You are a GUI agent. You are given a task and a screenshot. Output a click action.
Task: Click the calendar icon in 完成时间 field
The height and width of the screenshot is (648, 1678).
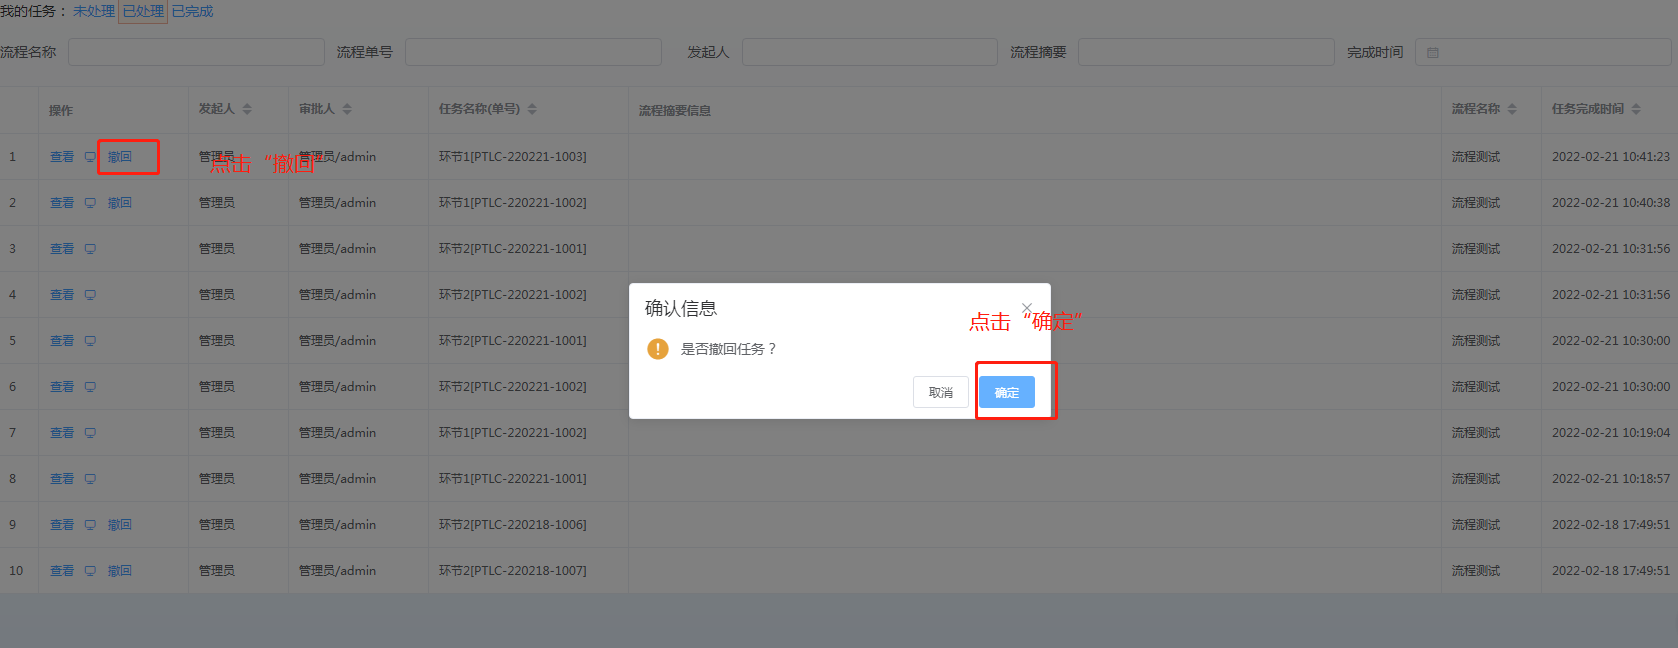coord(1433,53)
